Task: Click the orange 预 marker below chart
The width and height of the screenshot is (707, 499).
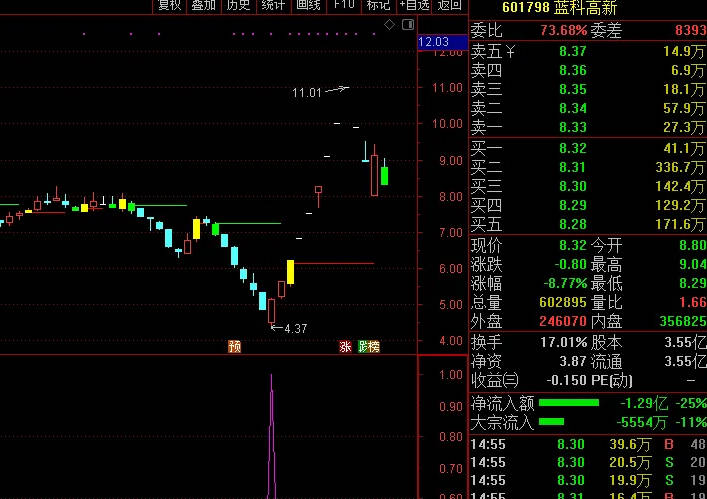Action: (x=234, y=346)
